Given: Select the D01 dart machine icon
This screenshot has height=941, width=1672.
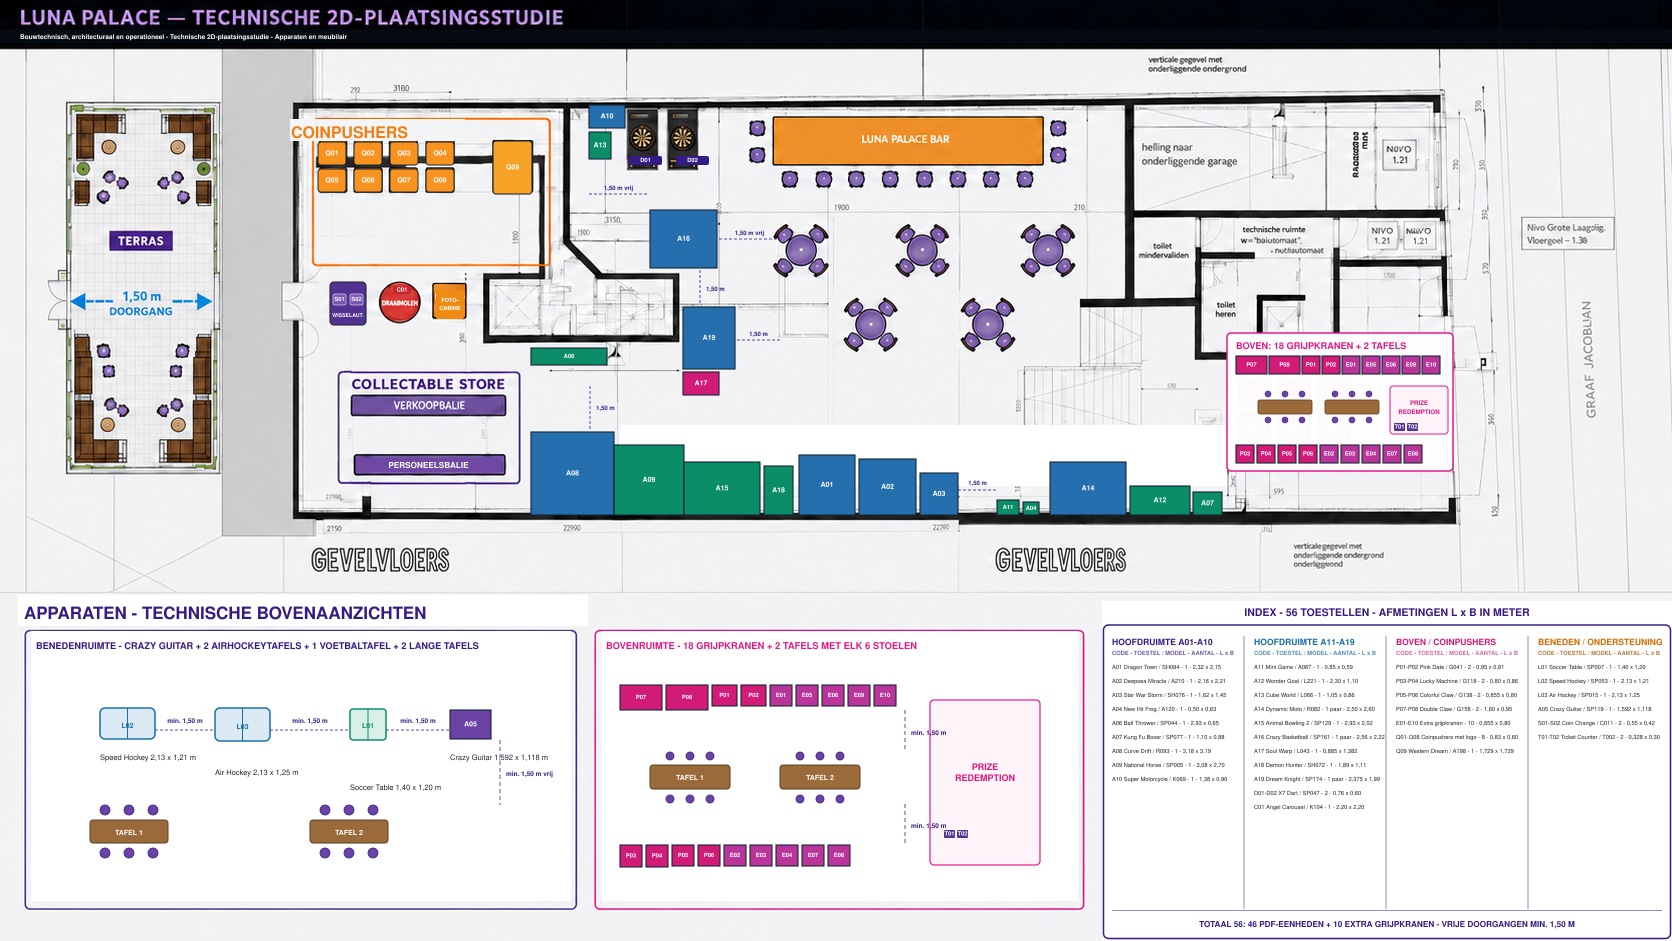Looking at the screenshot, I should pos(643,138).
